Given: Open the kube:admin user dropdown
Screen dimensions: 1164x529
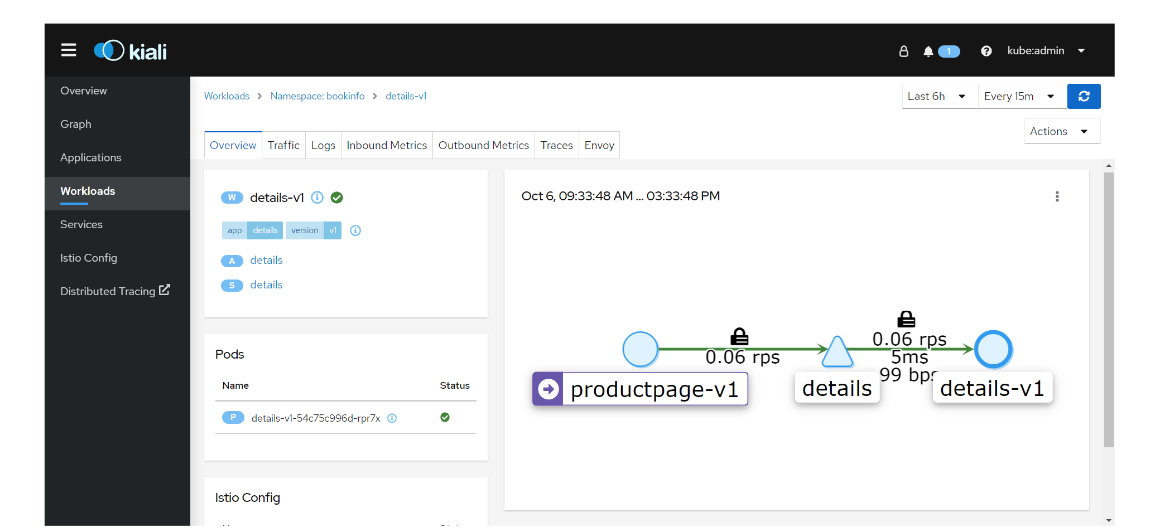Looking at the screenshot, I should coord(1045,51).
